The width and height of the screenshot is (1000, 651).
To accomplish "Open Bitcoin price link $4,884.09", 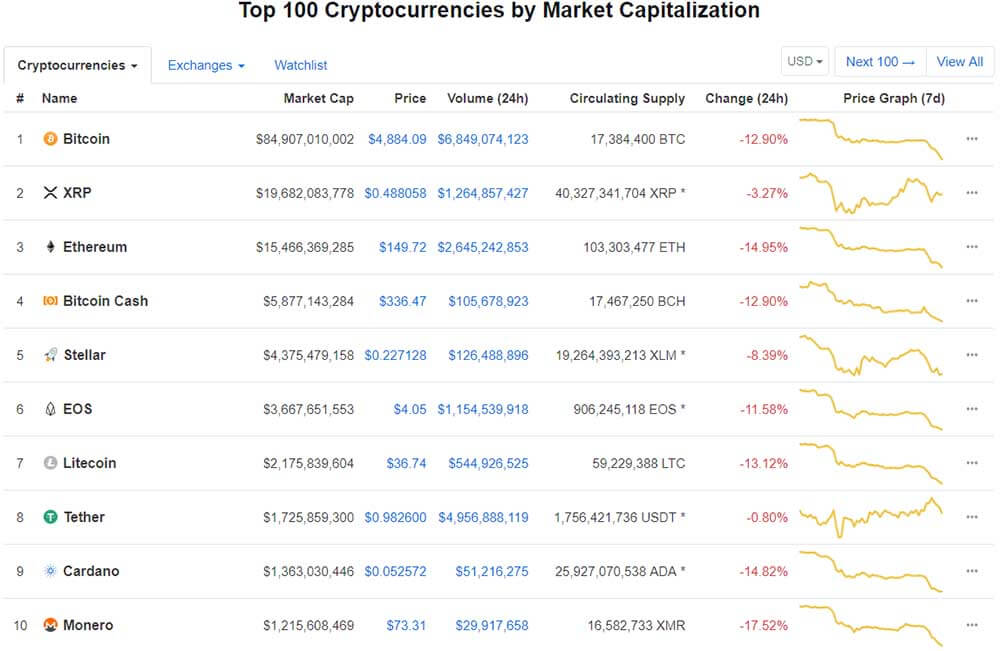I will (397, 139).
